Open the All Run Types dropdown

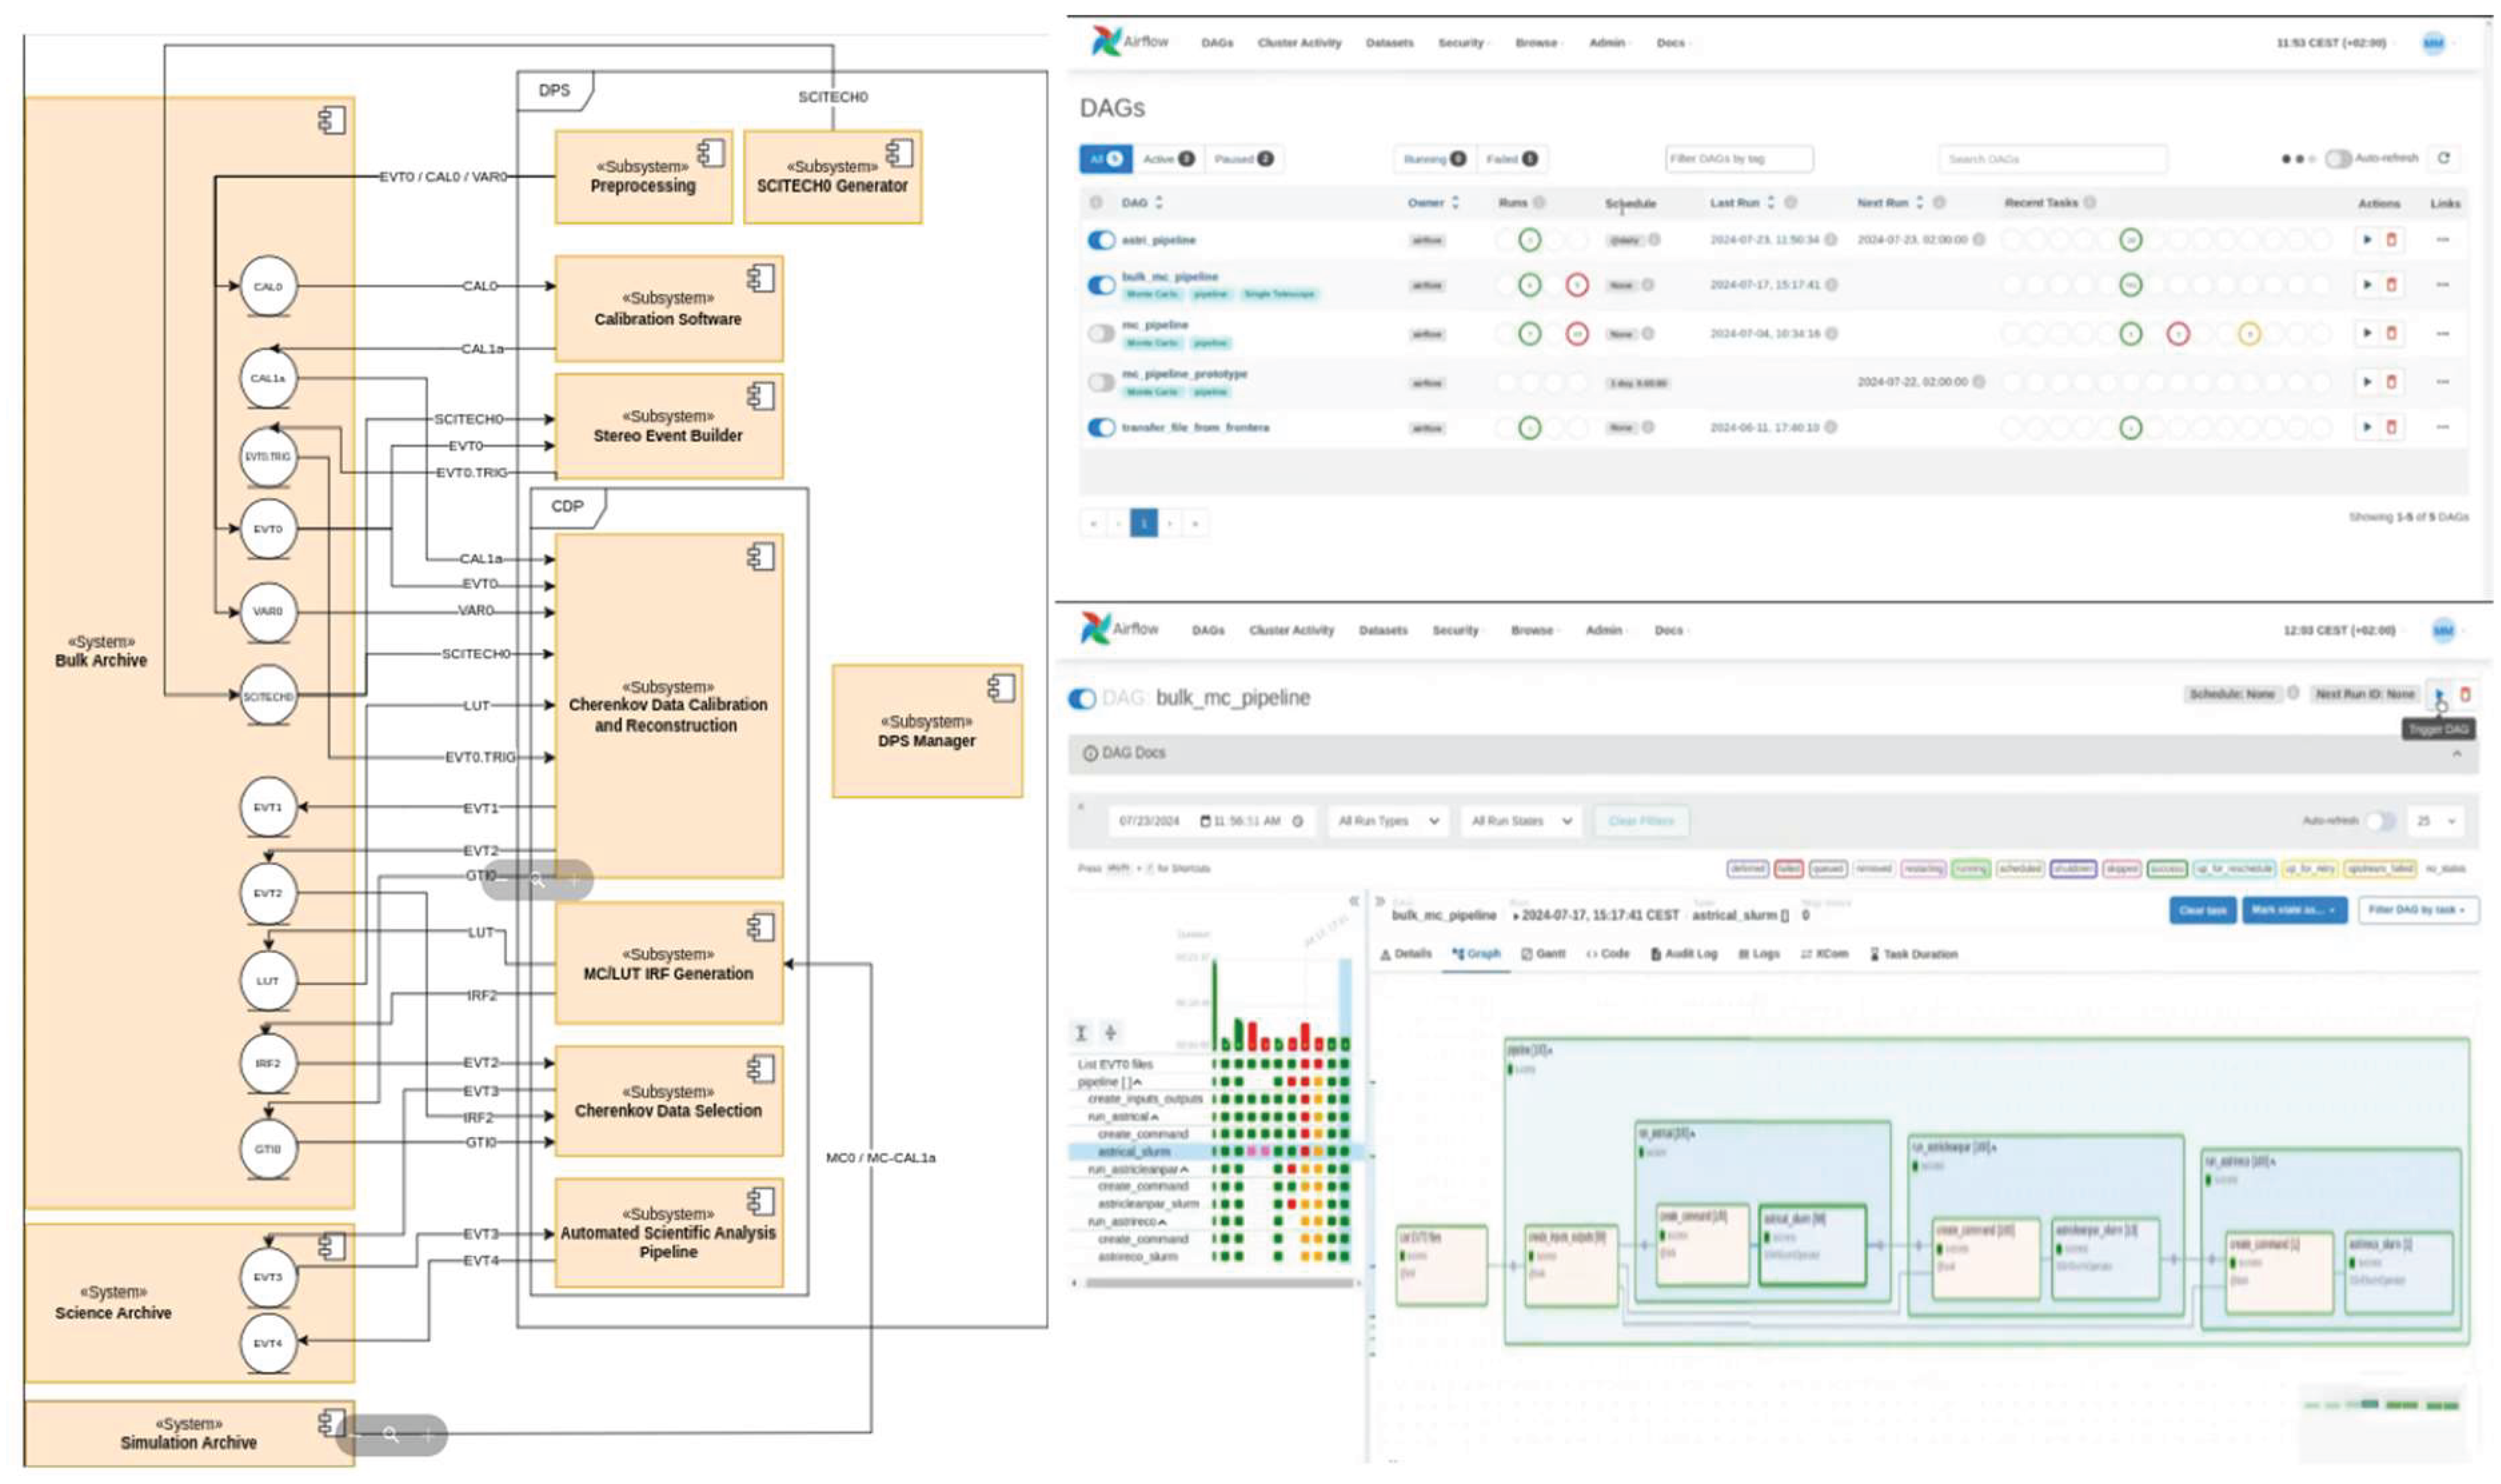(1388, 821)
